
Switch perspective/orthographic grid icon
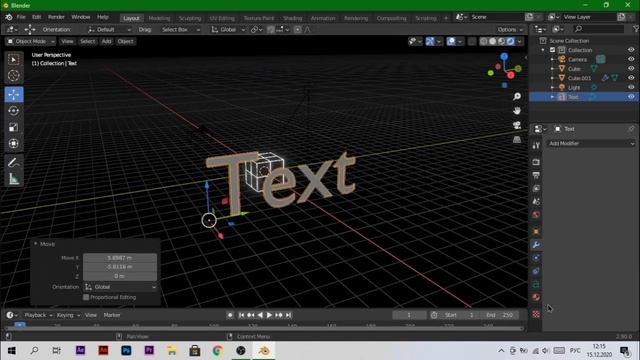coord(517,139)
